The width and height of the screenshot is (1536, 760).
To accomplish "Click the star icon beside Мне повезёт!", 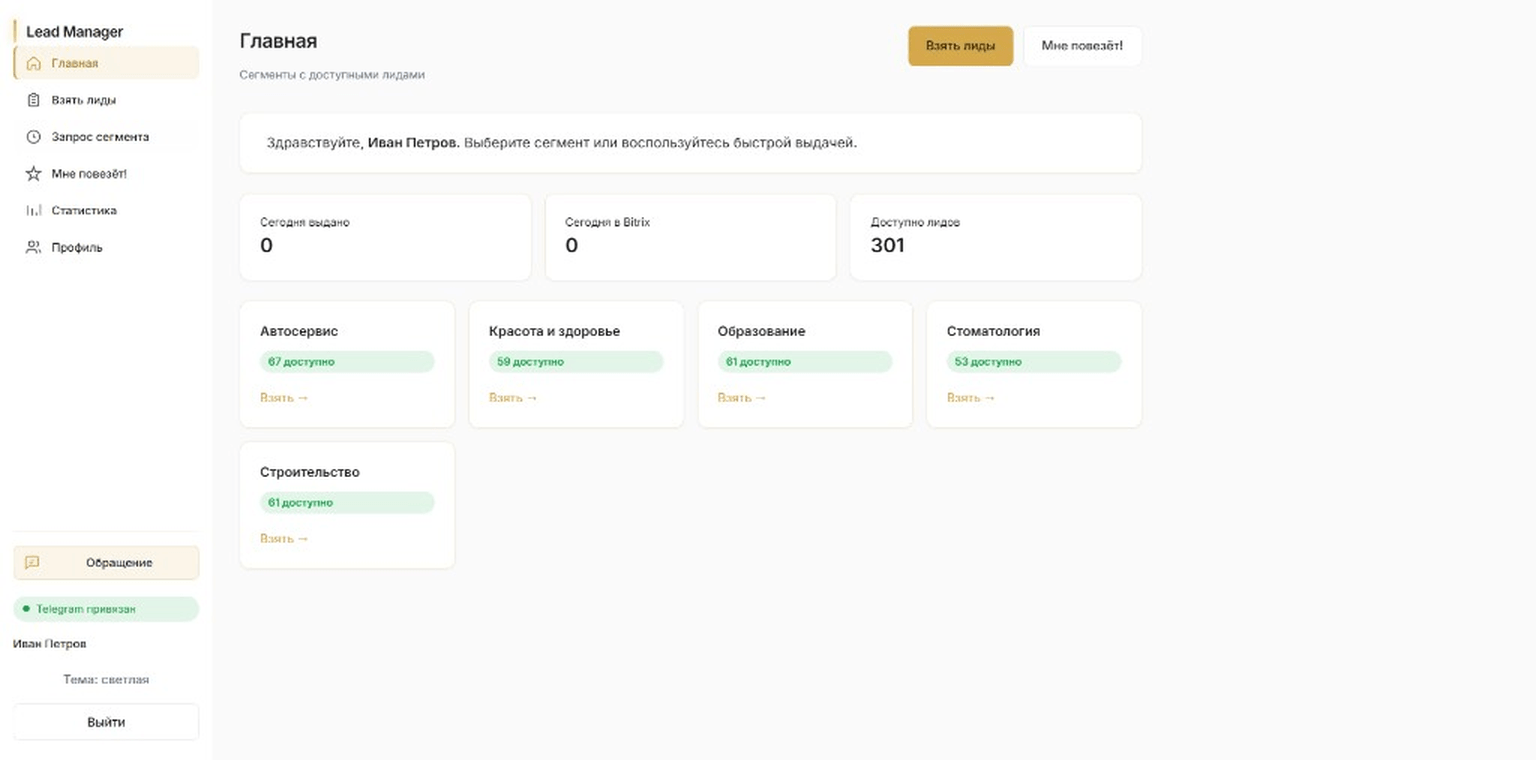I will click(x=33, y=174).
